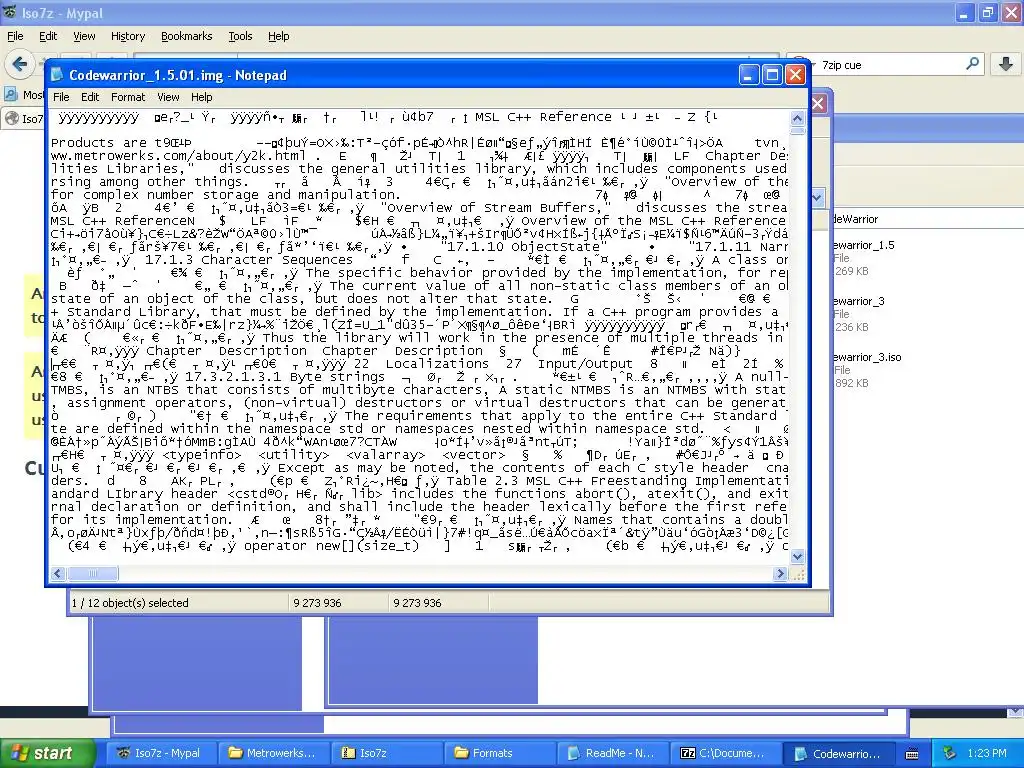1024x768 pixels.
Task: Open the Windows Start menu
Action: point(47,753)
